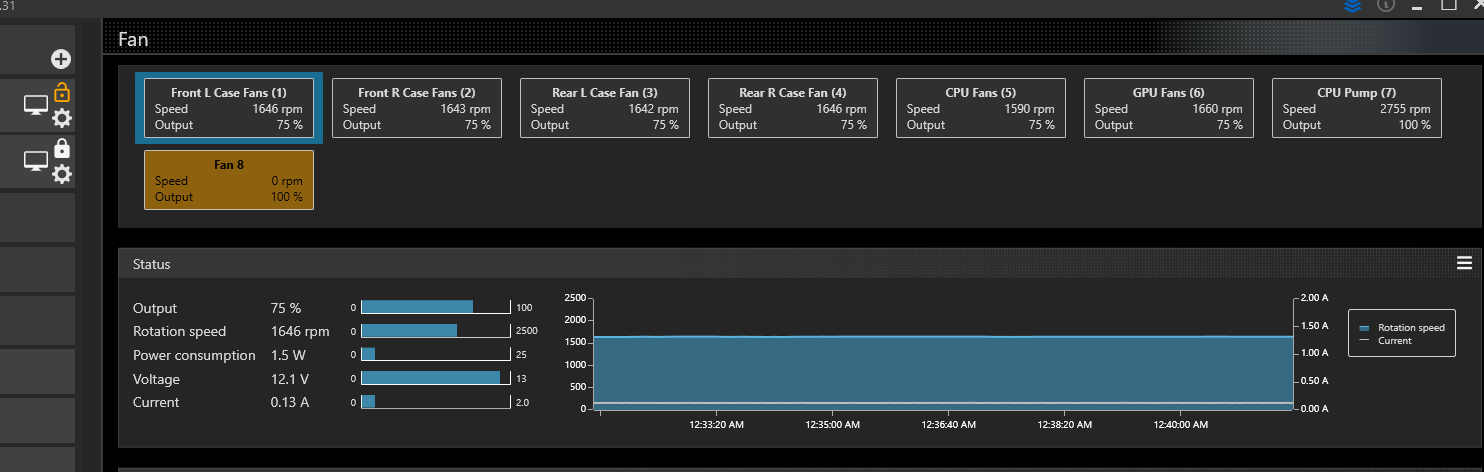Select the Rear L Case Fan (3) tile
Viewport: 1484px width, 472px height.
coord(604,108)
